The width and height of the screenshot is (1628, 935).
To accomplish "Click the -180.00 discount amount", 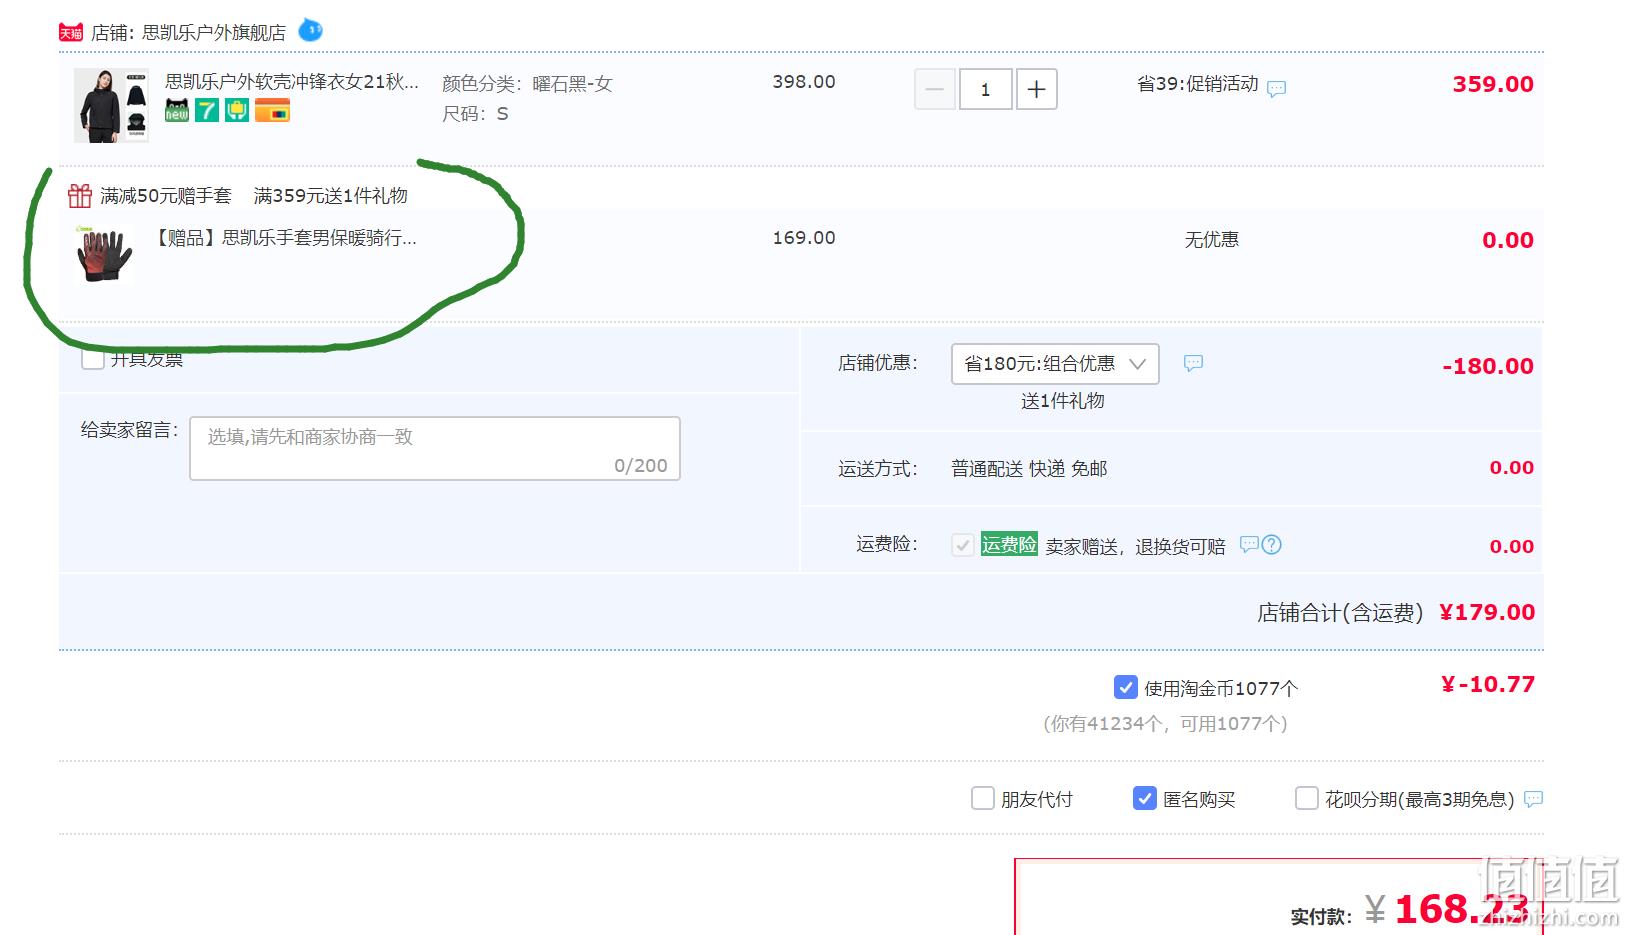I will (x=1488, y=366).
